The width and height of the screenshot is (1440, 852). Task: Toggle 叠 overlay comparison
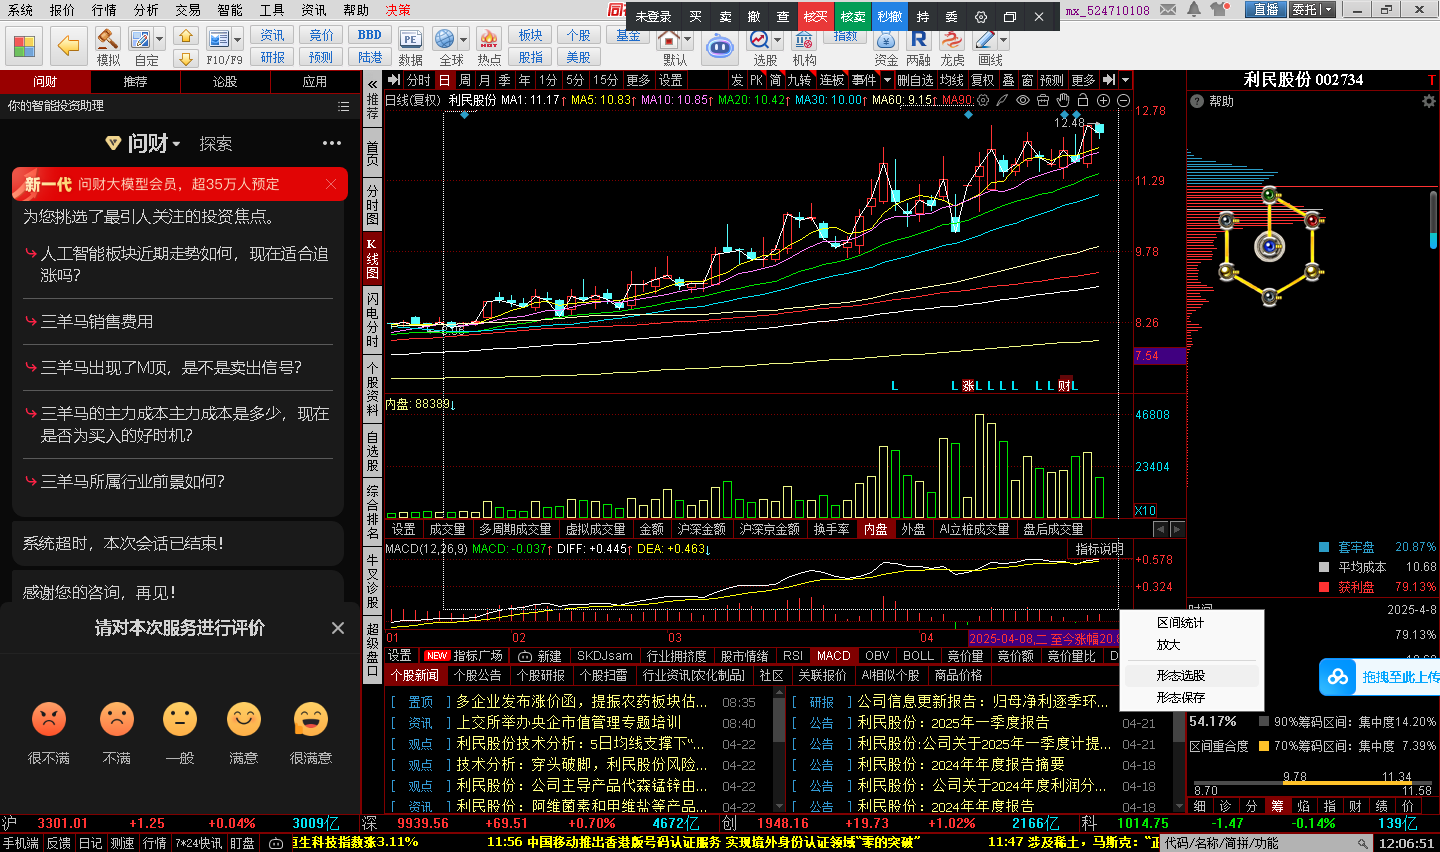1008,80
